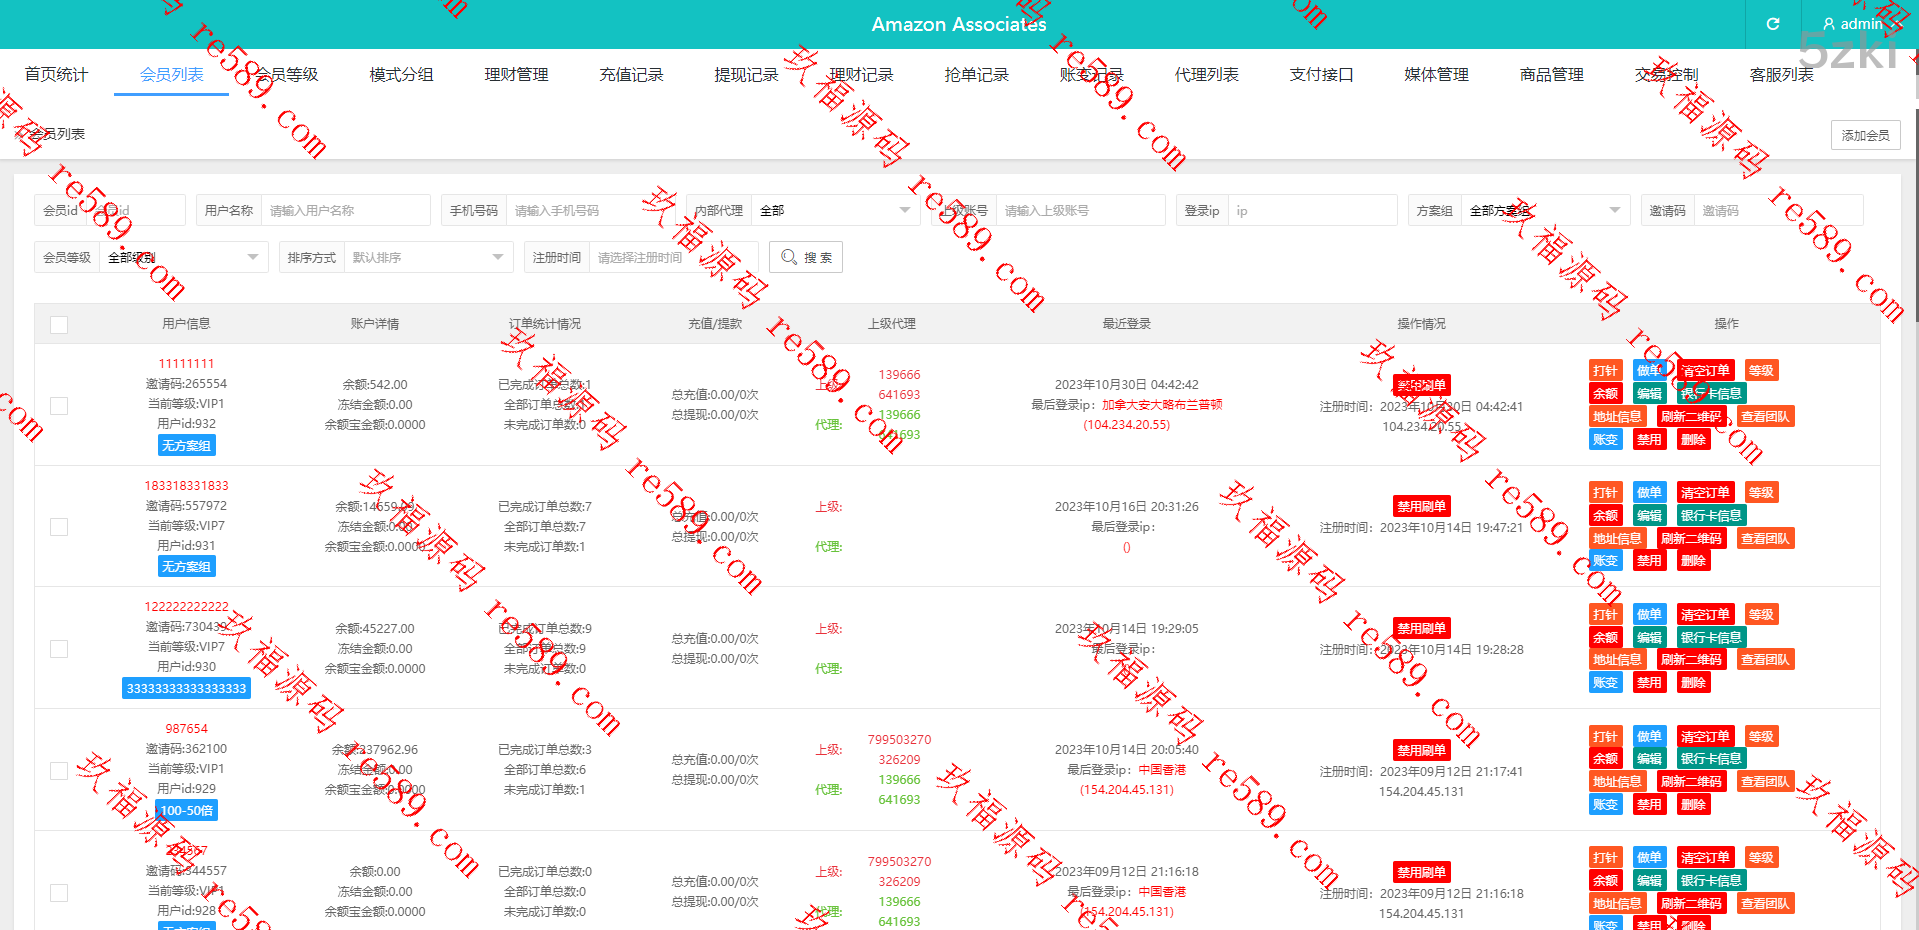
Task: Check the row checkbox for user 11111111
Action: tap(59, 405)
